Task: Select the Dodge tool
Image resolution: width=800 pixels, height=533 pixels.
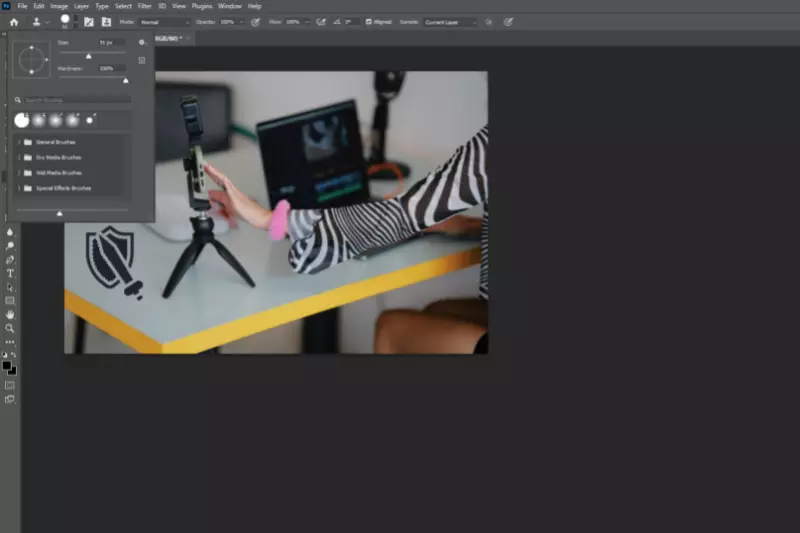Action: (x=10, y=246)
